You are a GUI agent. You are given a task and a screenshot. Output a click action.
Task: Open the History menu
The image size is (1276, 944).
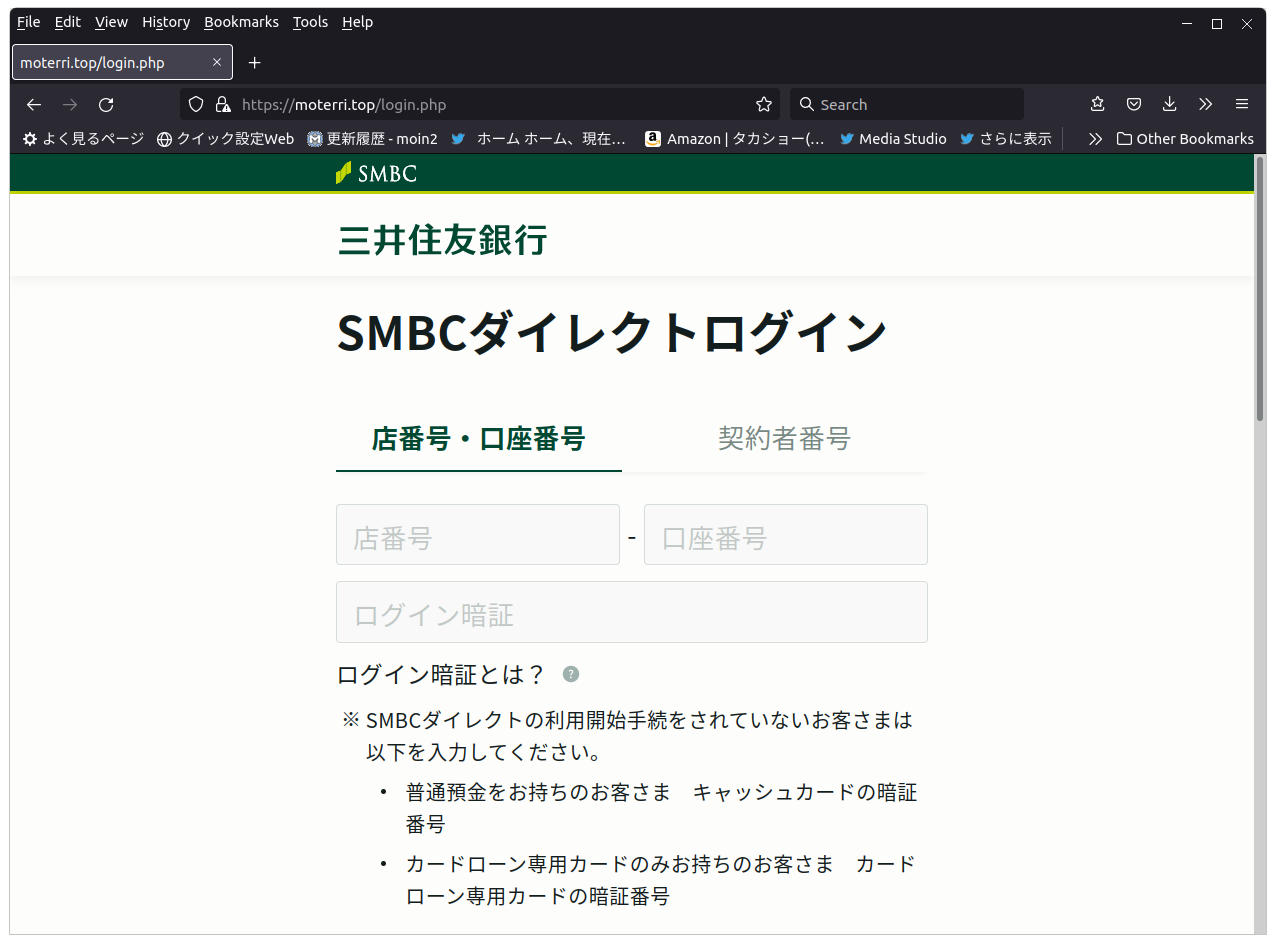coord(165,21)
